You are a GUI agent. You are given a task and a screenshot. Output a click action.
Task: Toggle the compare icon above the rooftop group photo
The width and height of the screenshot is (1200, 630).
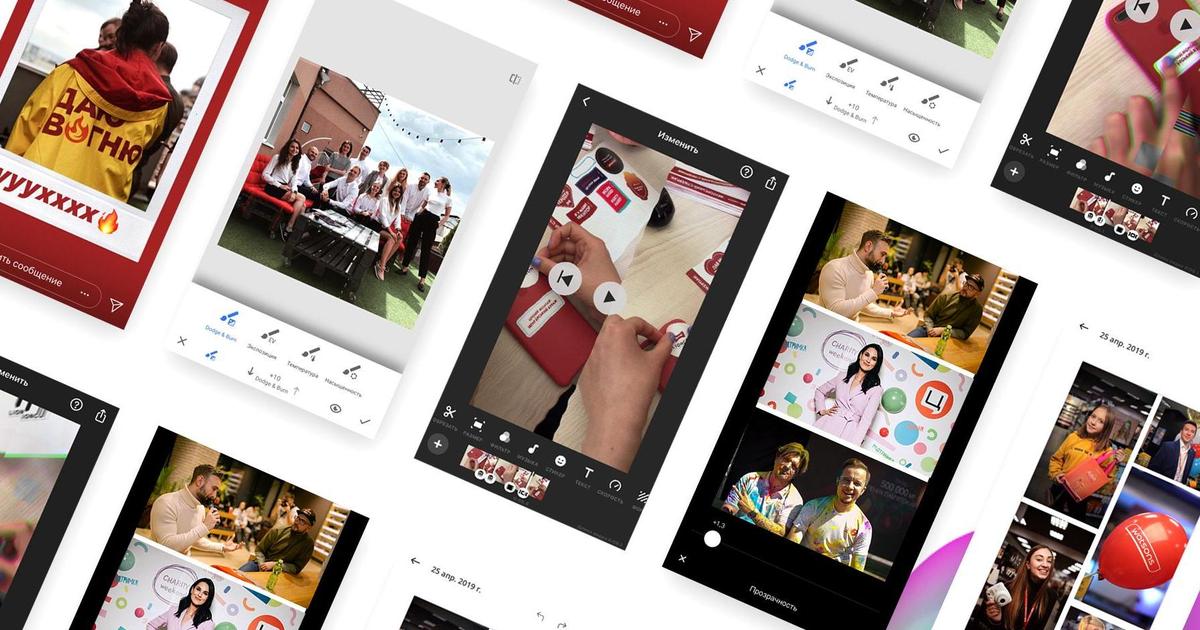[515, 79]
